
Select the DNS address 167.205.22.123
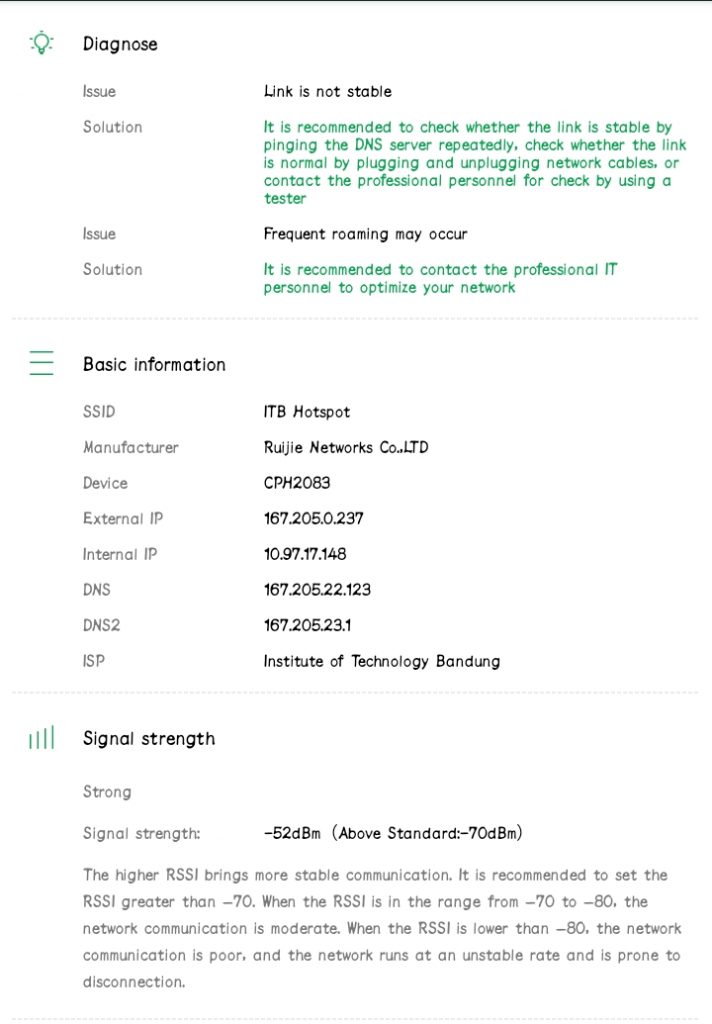317,590
